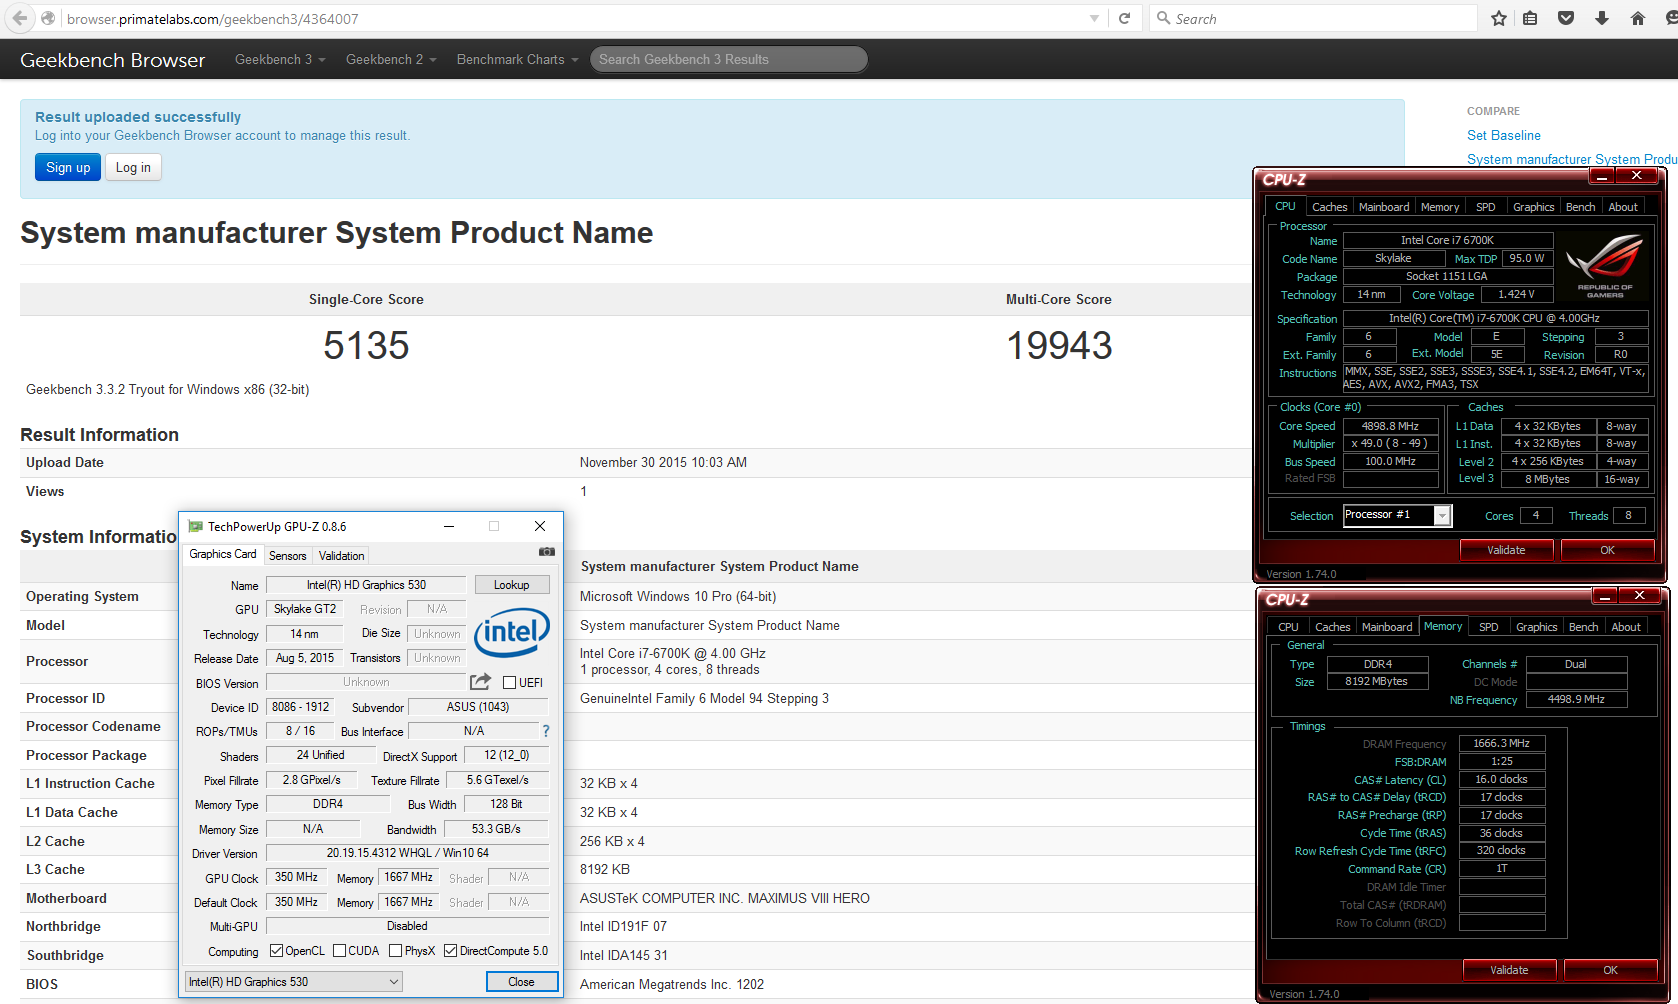Click the Close button in GPU-Z
1678x1004 pixels.
point(522,982)
